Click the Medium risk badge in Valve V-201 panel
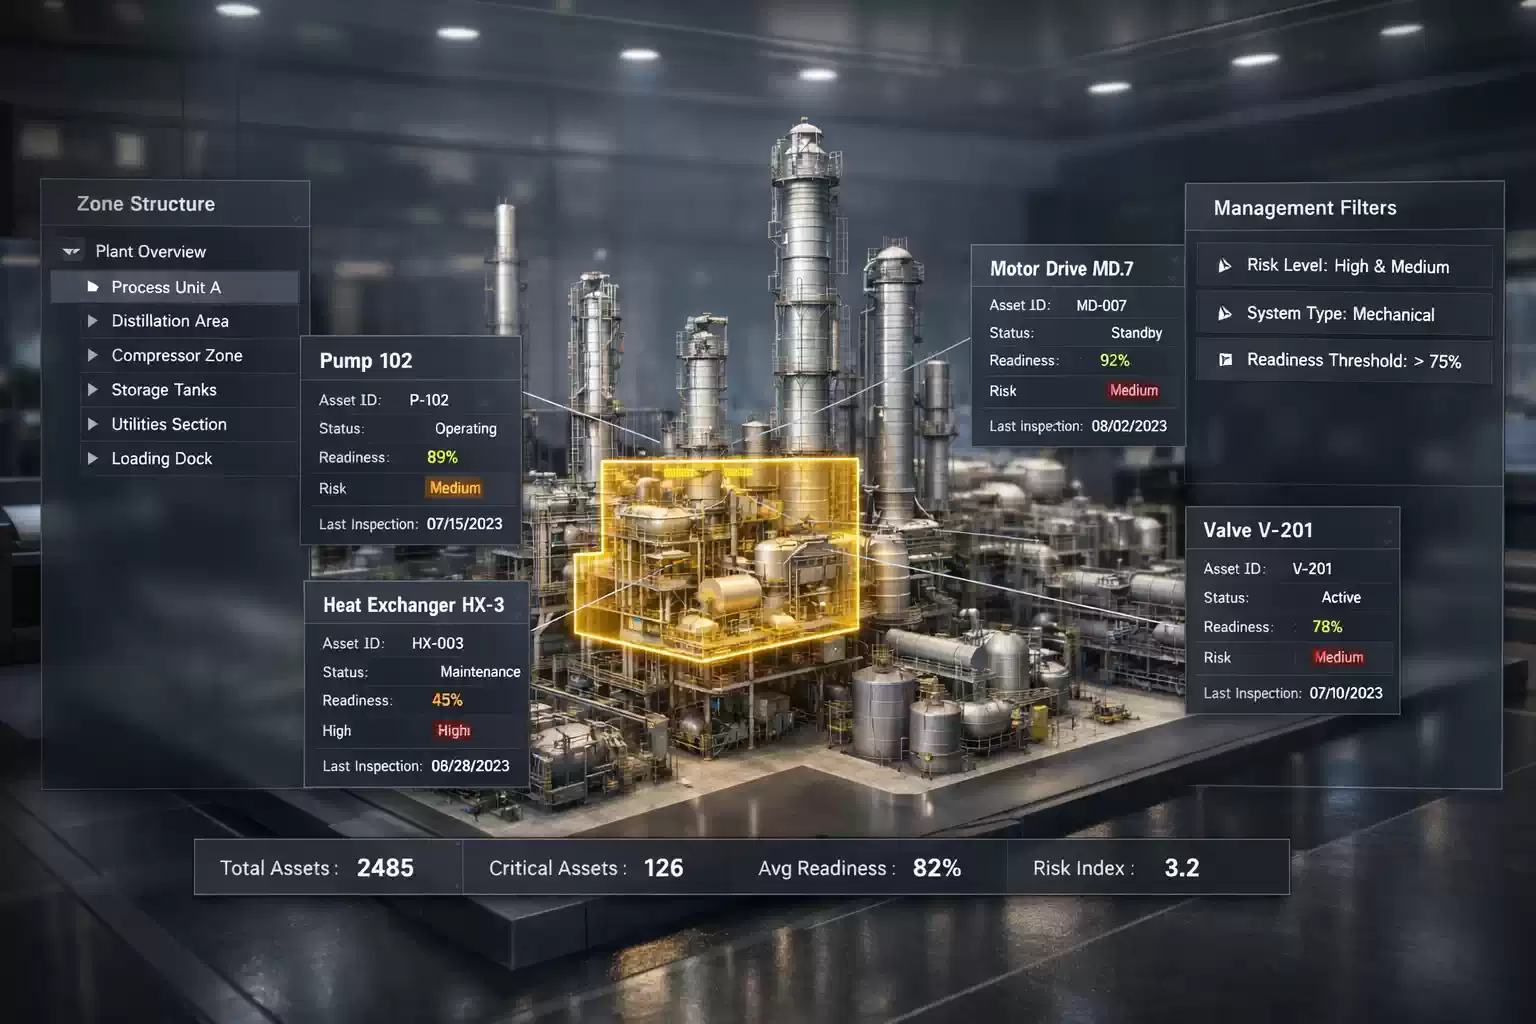Viewport: 1536px width, 1024px height. pyautogui.click(x=1338, y=657)
